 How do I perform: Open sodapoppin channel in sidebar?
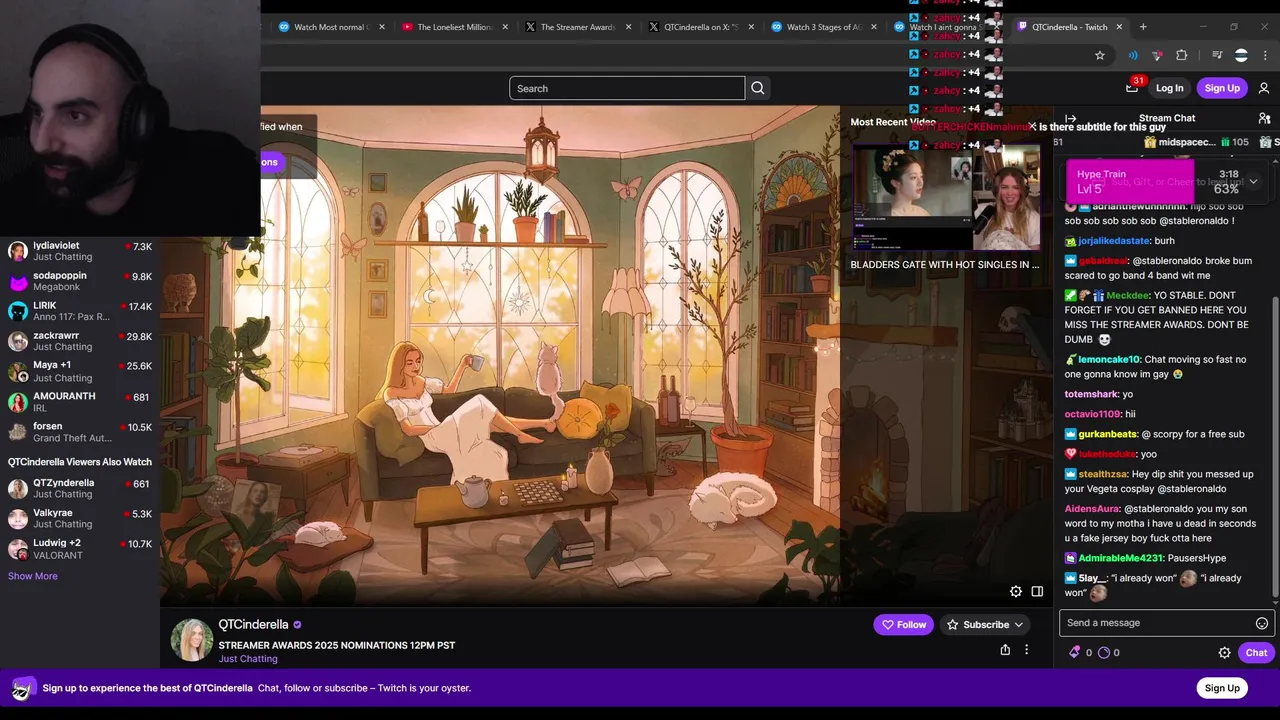click(x=80, y=281)
